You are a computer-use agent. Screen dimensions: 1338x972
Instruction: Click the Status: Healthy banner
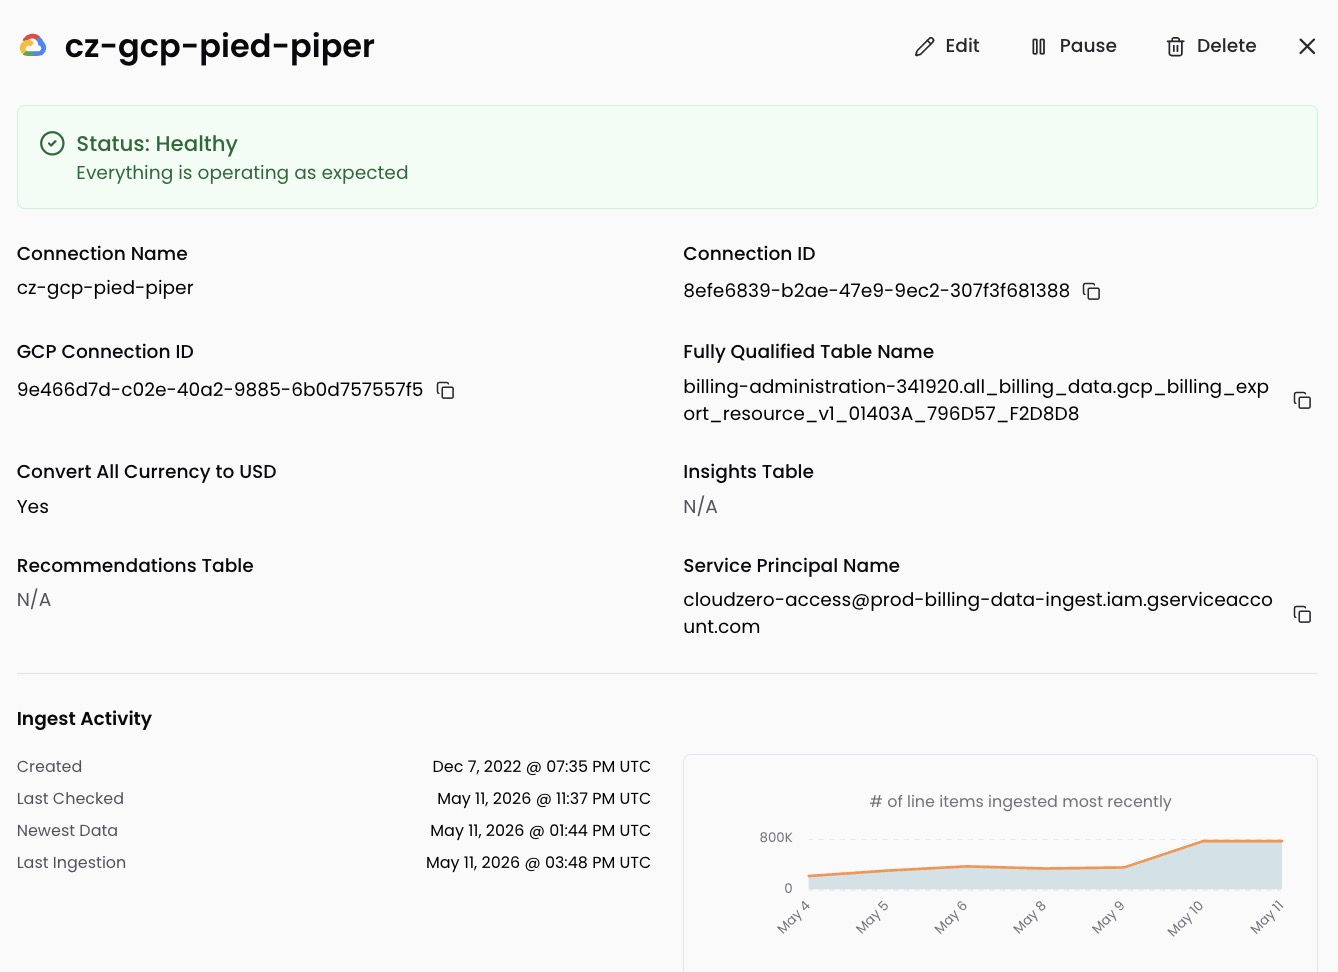[667, 157]
